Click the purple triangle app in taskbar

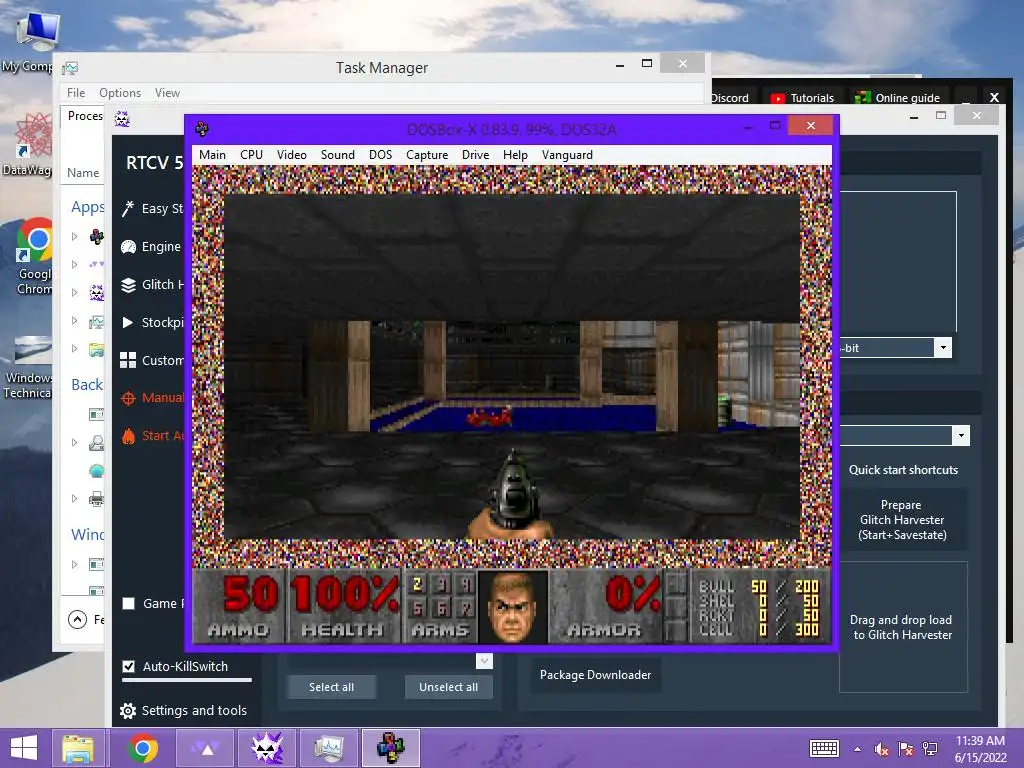tap(206, 748)
